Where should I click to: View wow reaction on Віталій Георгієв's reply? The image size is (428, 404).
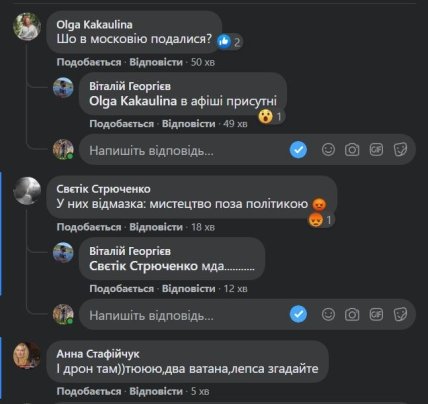[271, 117]
